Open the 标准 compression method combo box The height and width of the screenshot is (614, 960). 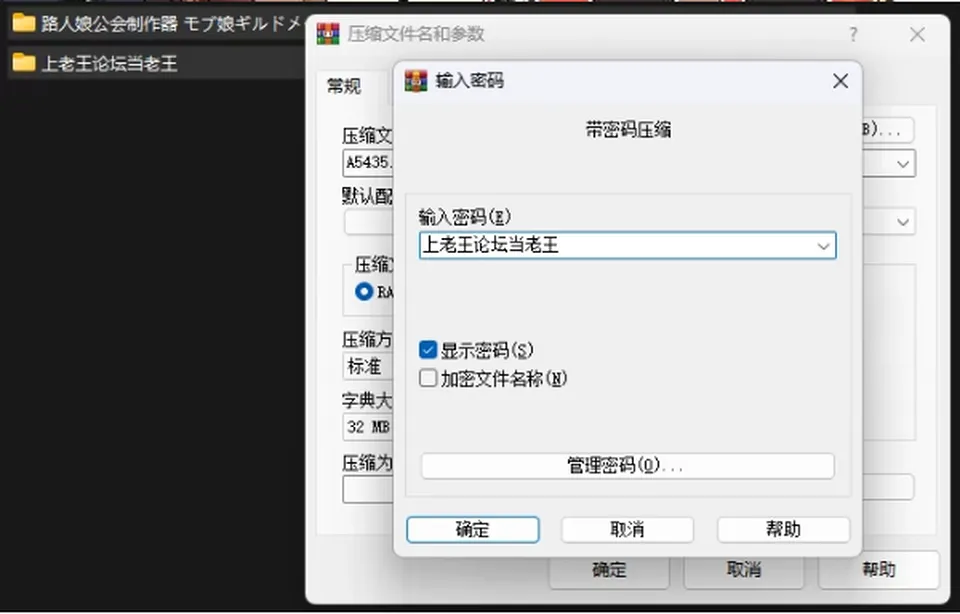368,367
